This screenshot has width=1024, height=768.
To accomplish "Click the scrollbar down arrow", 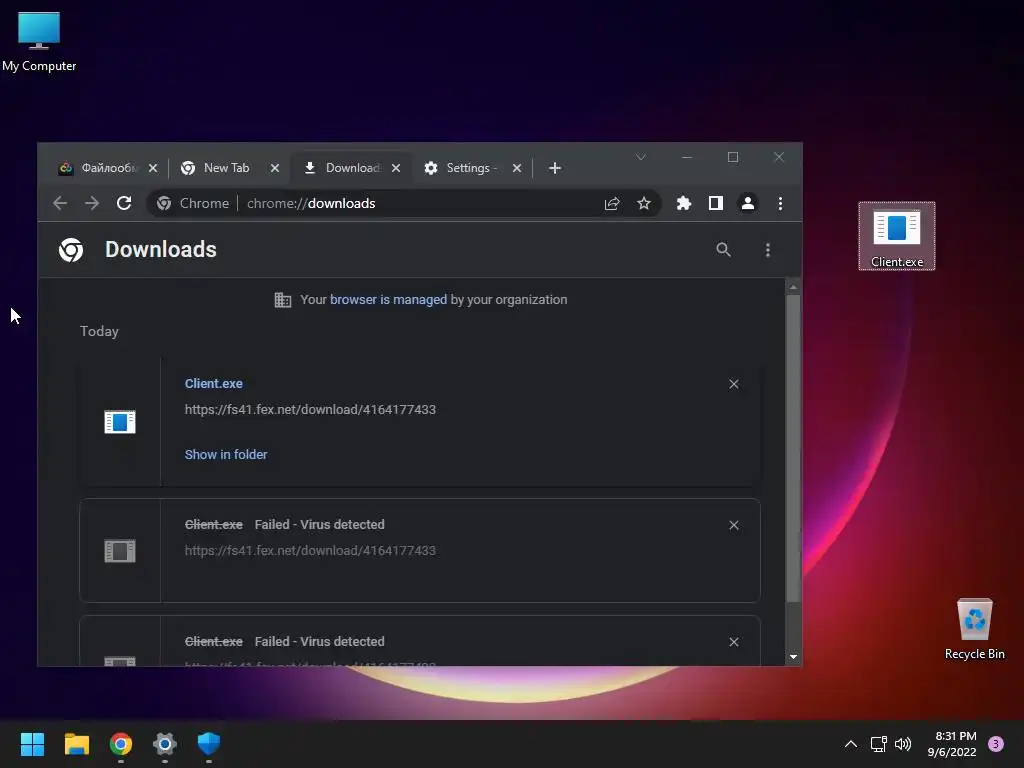I will [x=793, y=657].
